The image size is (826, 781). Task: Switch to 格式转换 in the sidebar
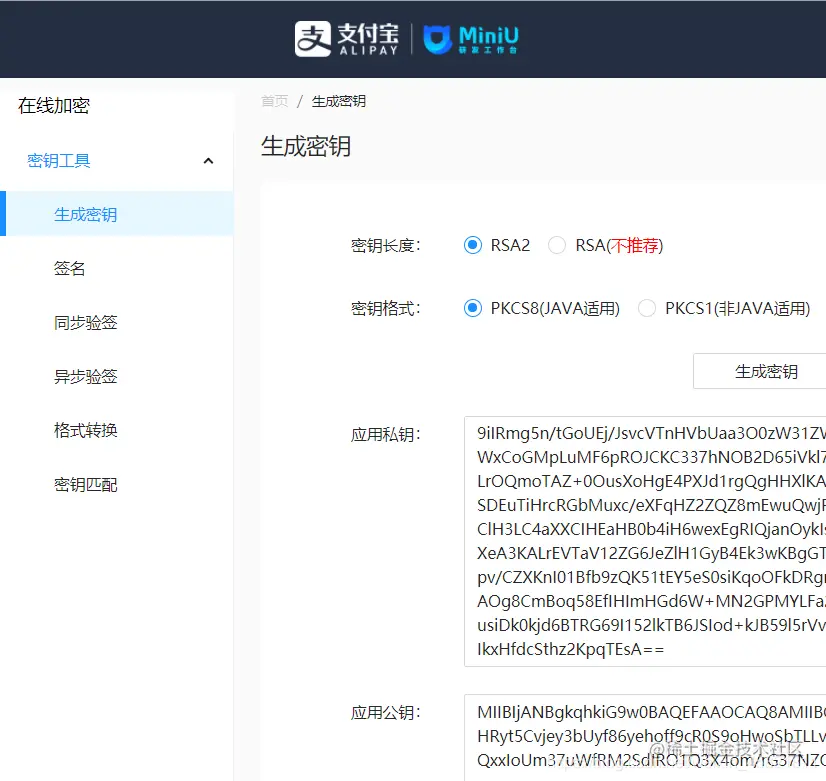coord(85,430)
